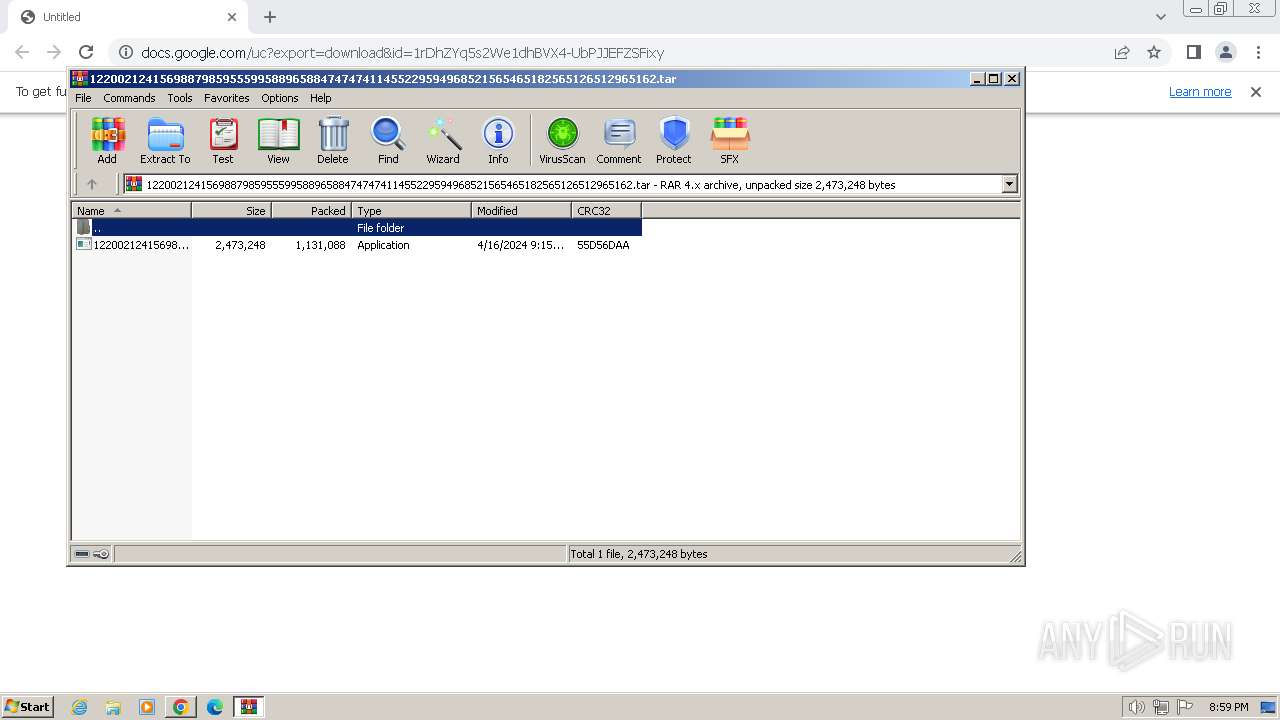Click the clock showing 8:59 PM
This screenshot has height=720, width=1280.
coord(1228,707)
